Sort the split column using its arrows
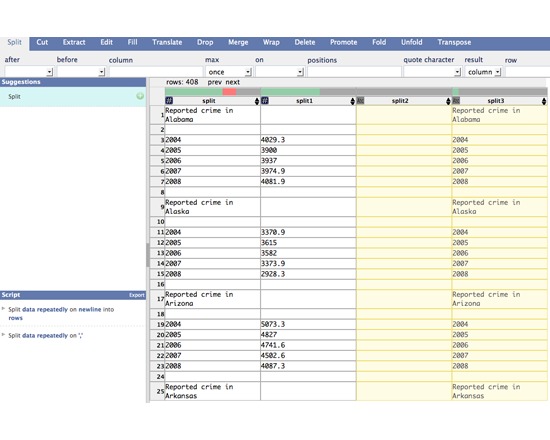Viewport: 550px width, 440px height. click(x=257, y=101)
